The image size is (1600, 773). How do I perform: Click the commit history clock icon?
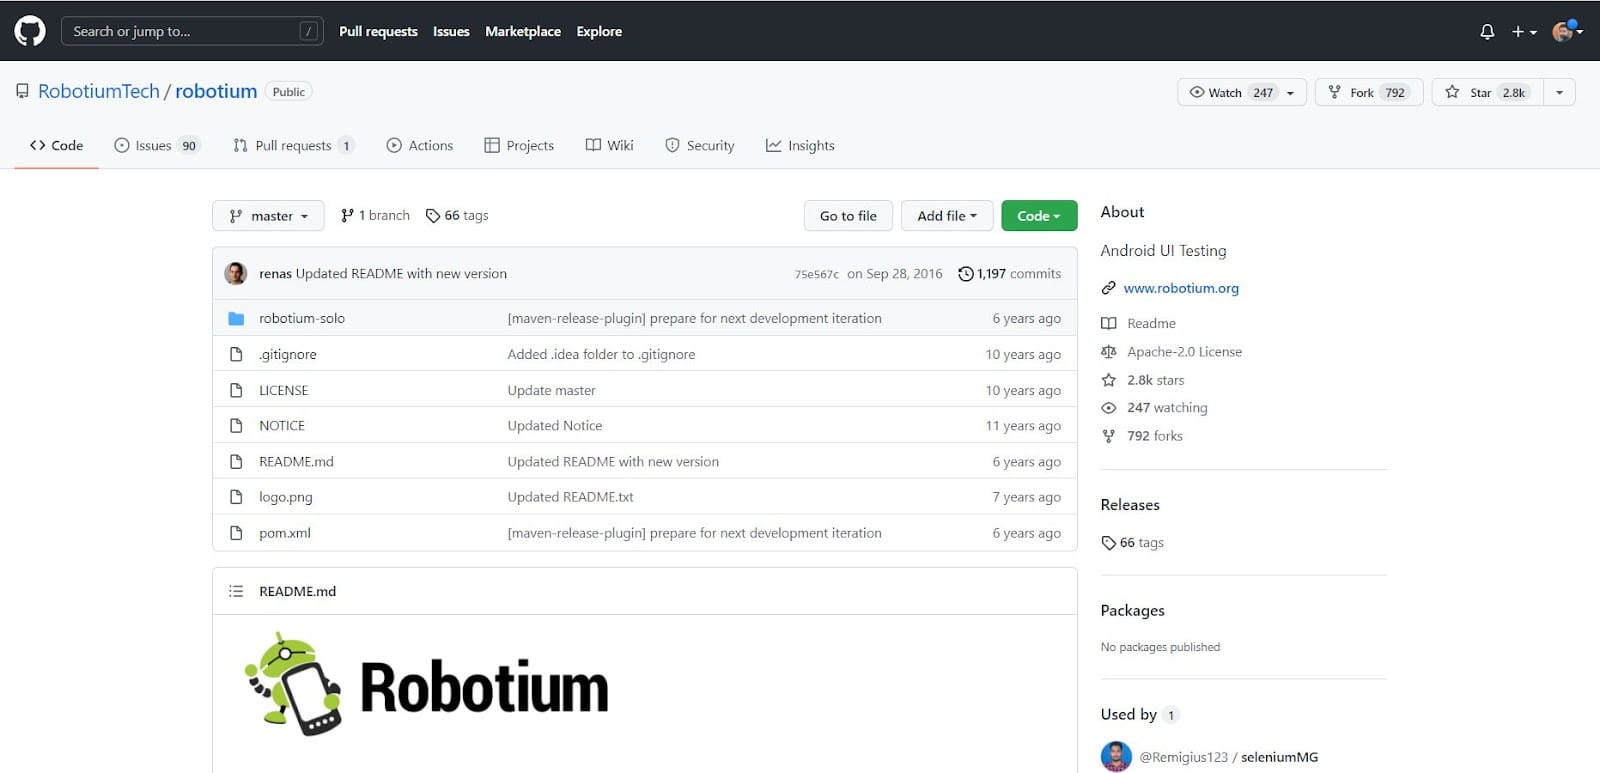coord(965,274)
